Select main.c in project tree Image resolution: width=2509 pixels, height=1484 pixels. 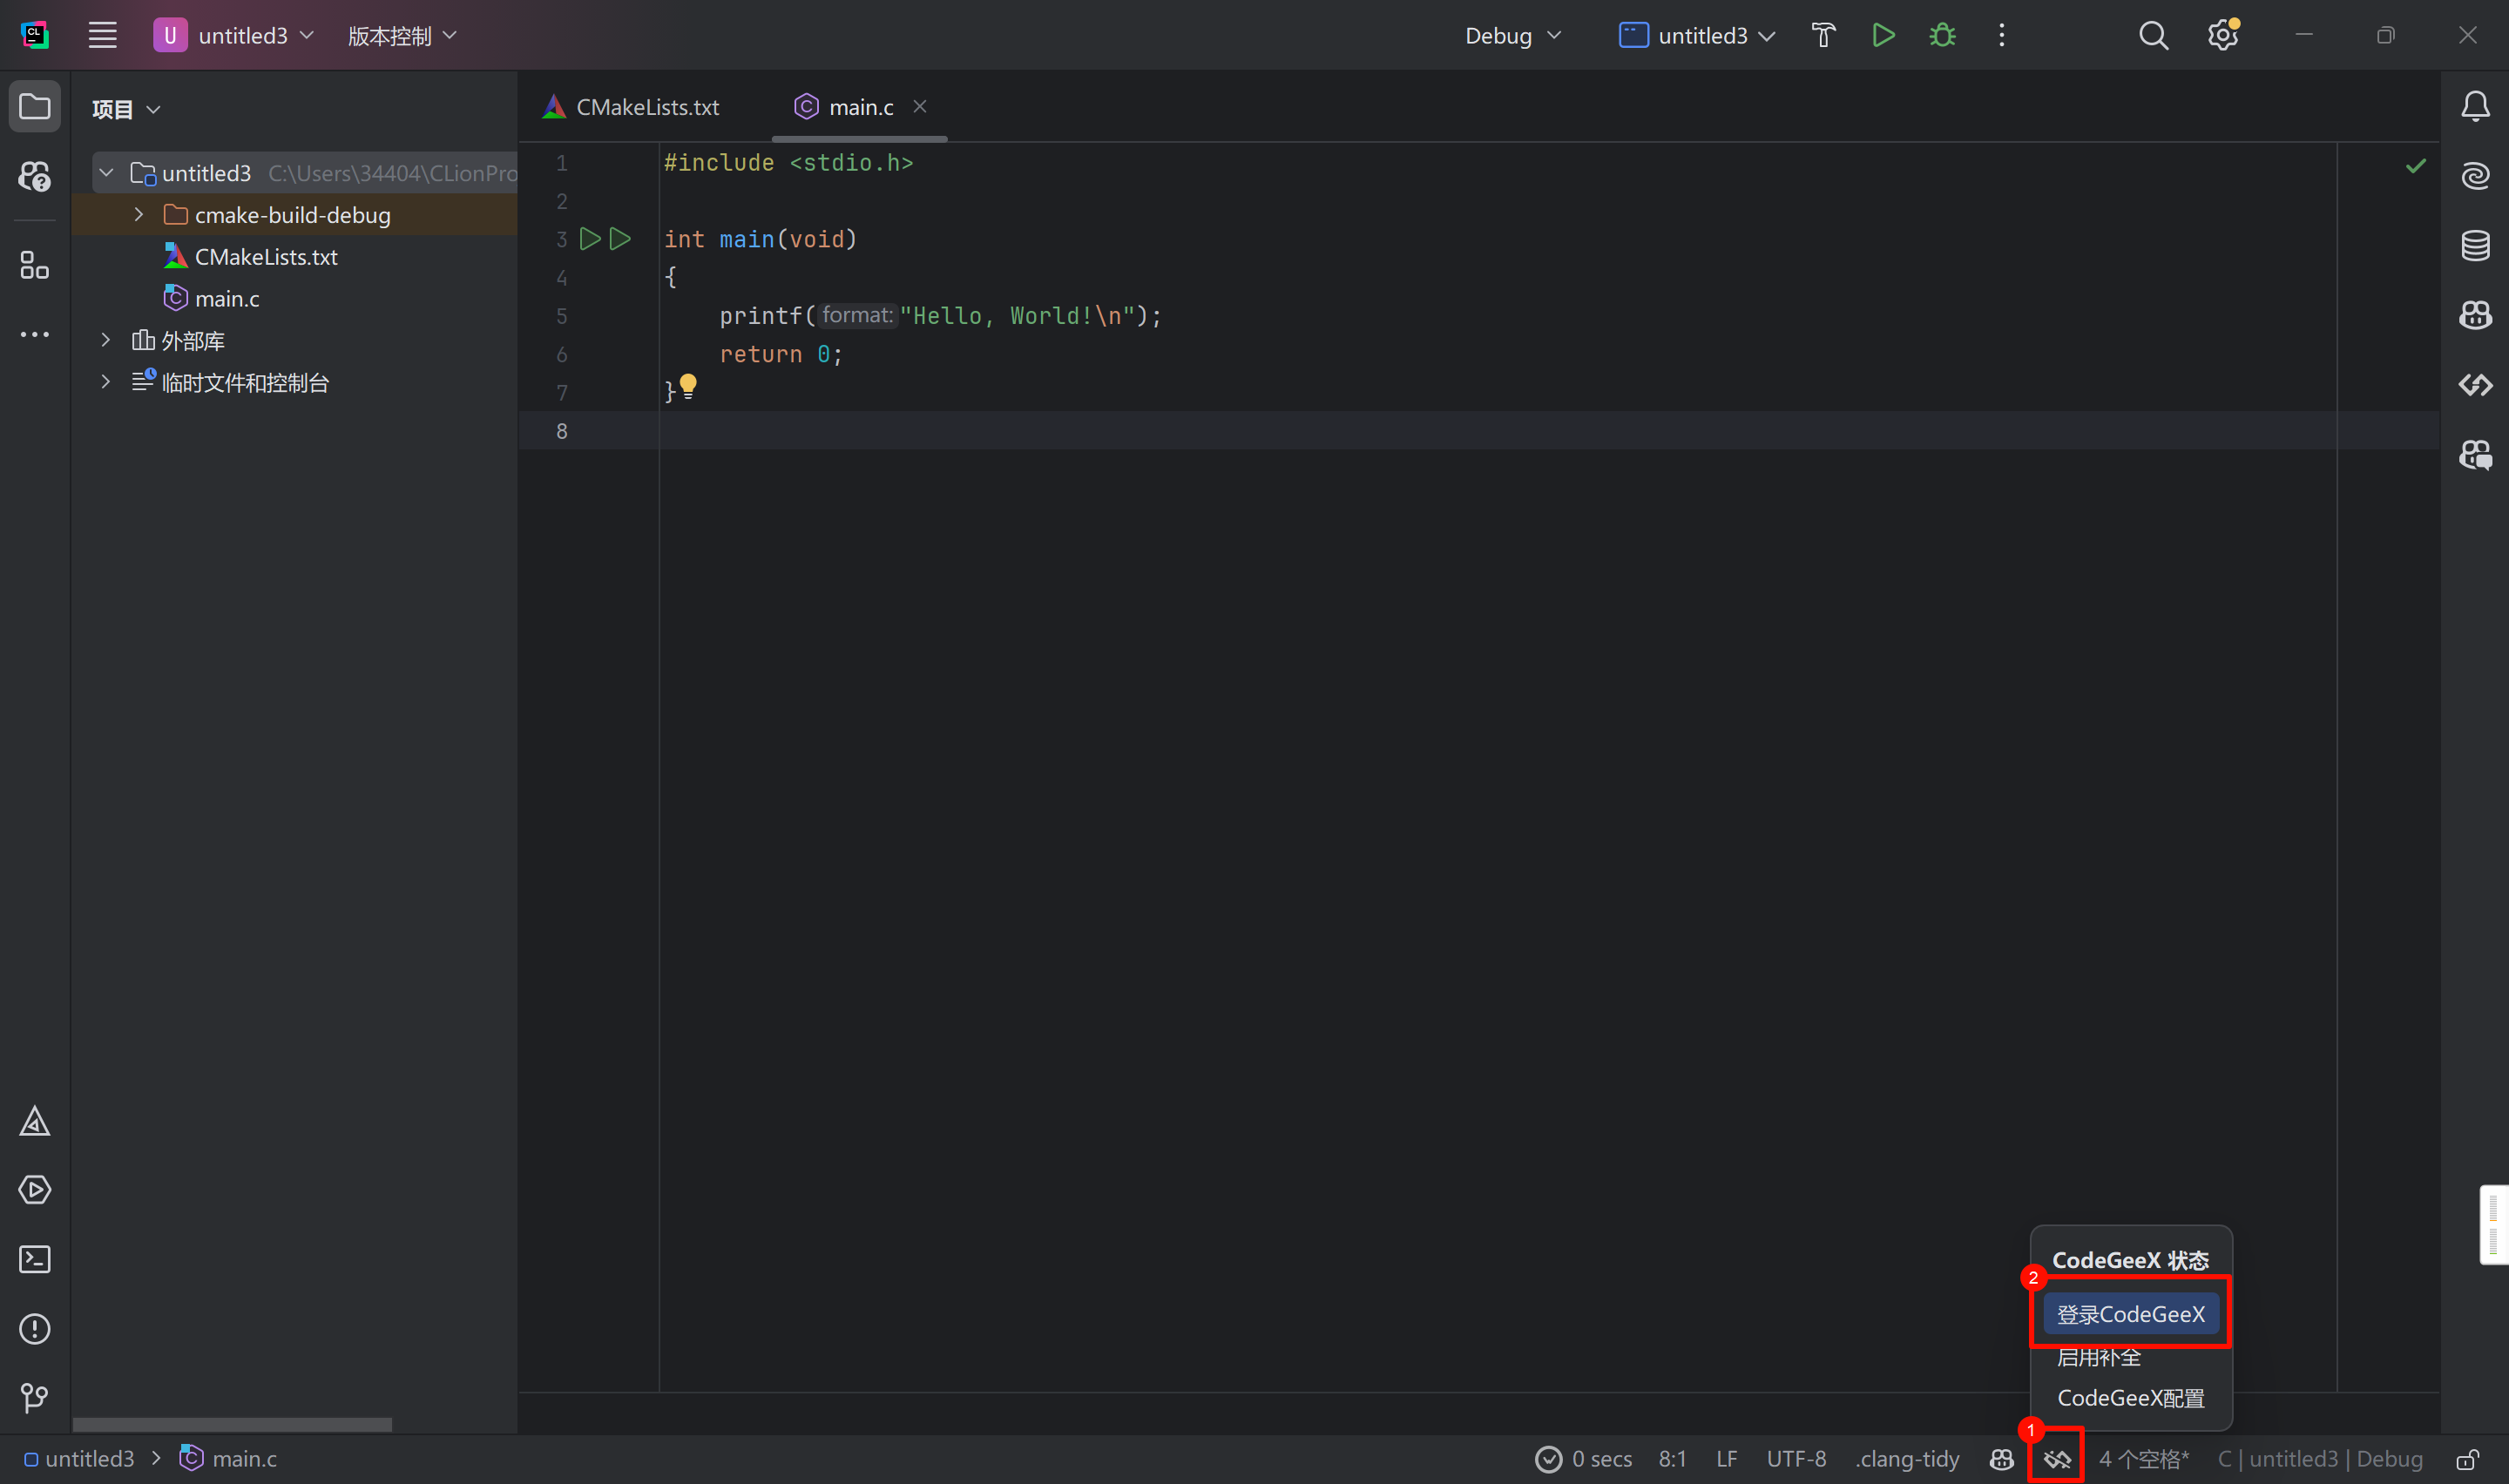[211, 299]
